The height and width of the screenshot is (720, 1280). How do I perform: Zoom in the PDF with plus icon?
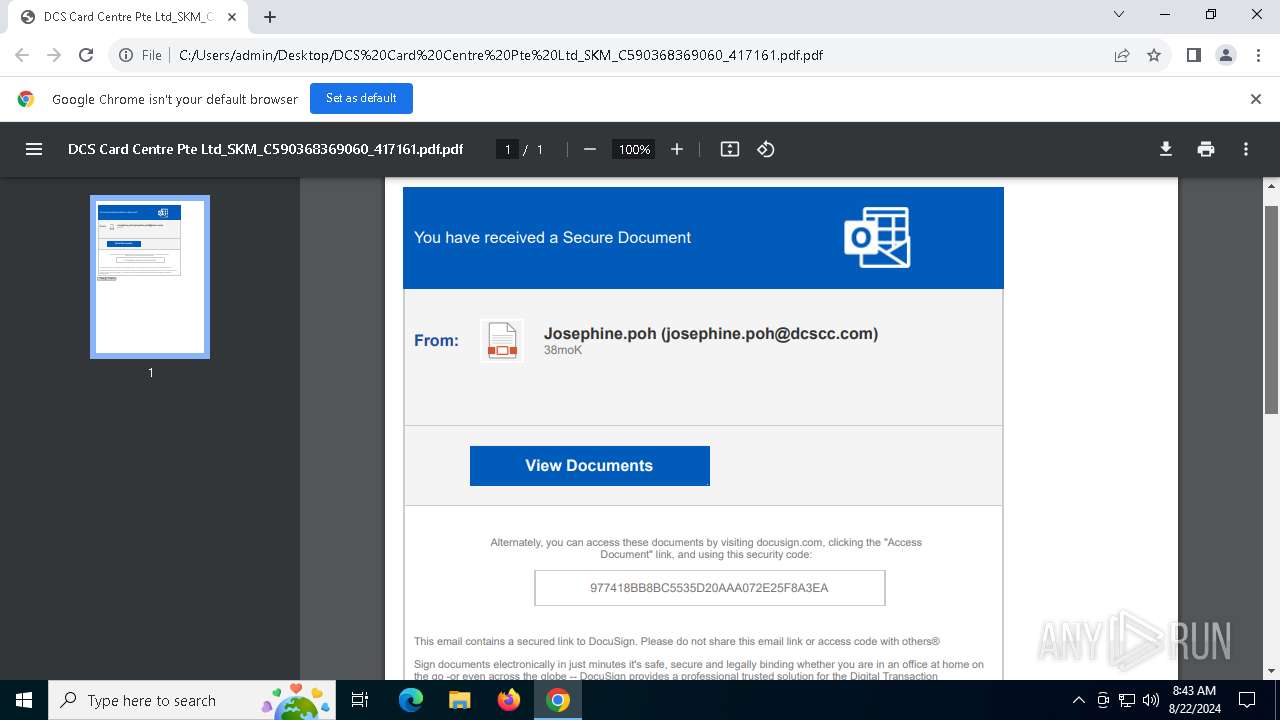(x=677, y=149)
